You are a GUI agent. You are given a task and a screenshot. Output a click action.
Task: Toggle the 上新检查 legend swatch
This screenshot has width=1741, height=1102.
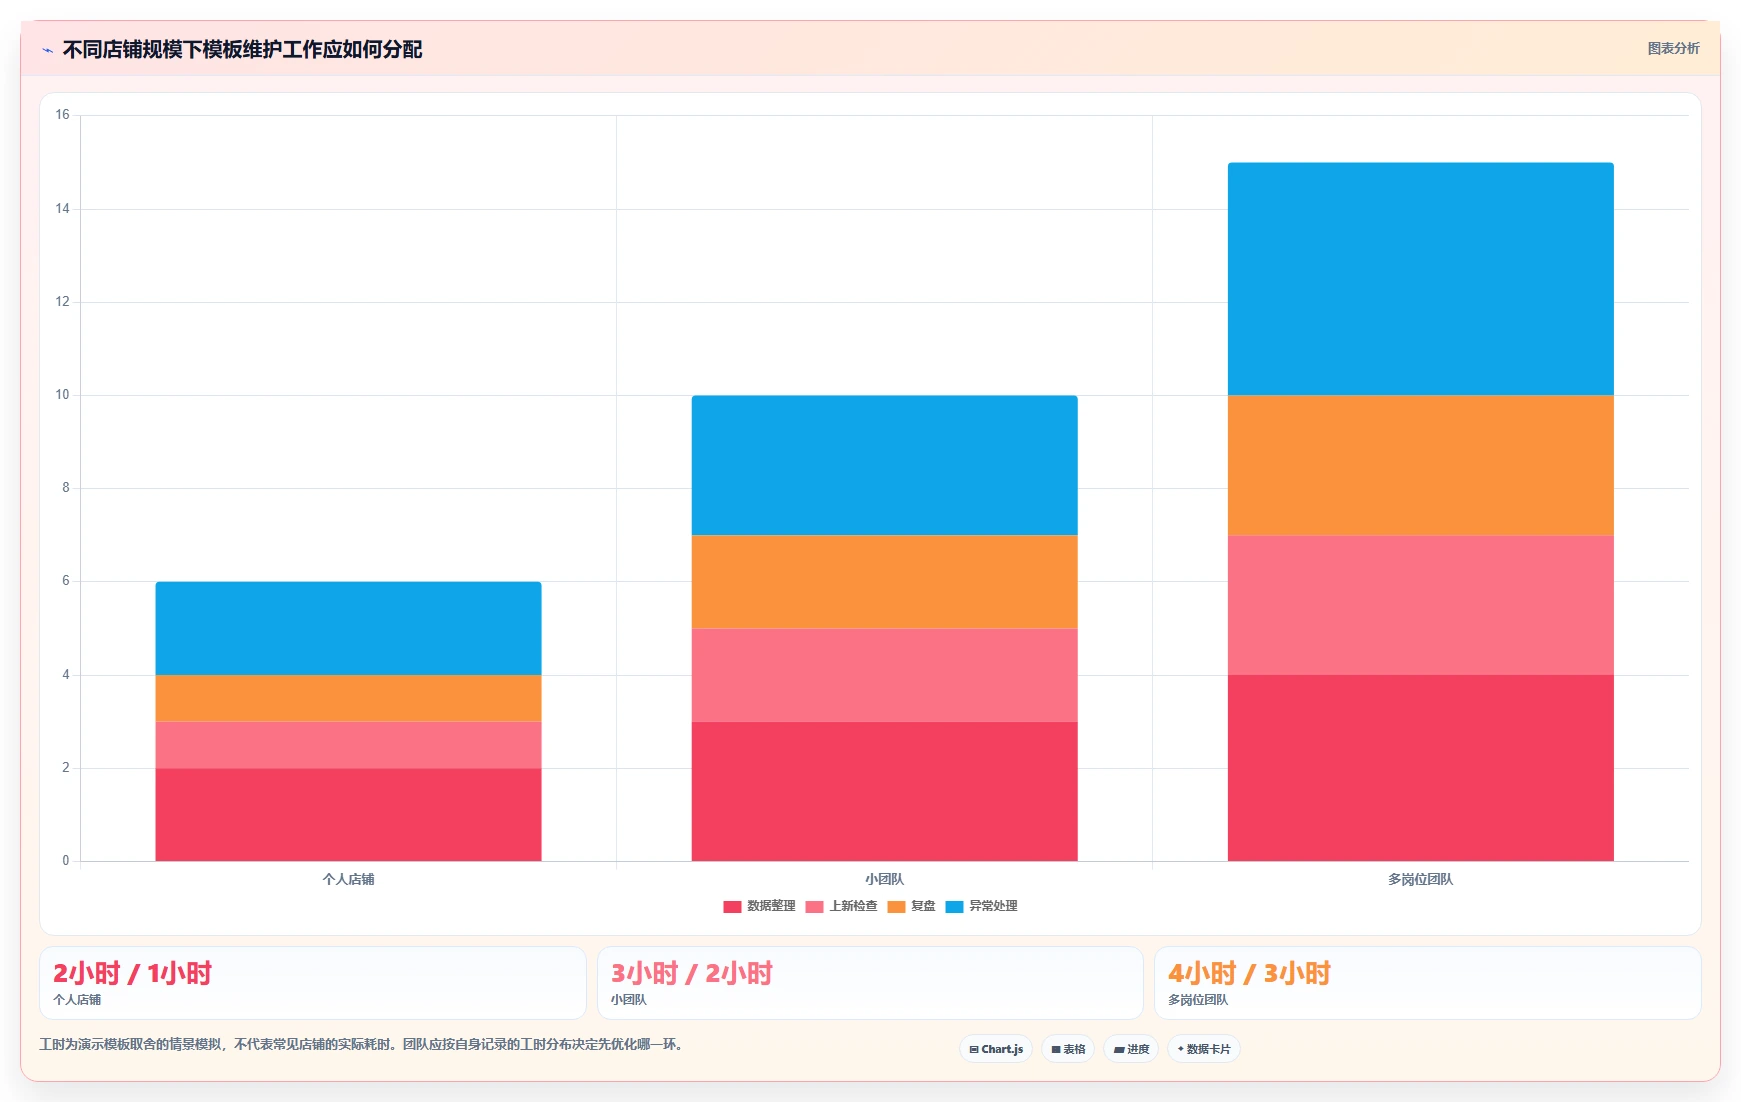coord(814,907)
